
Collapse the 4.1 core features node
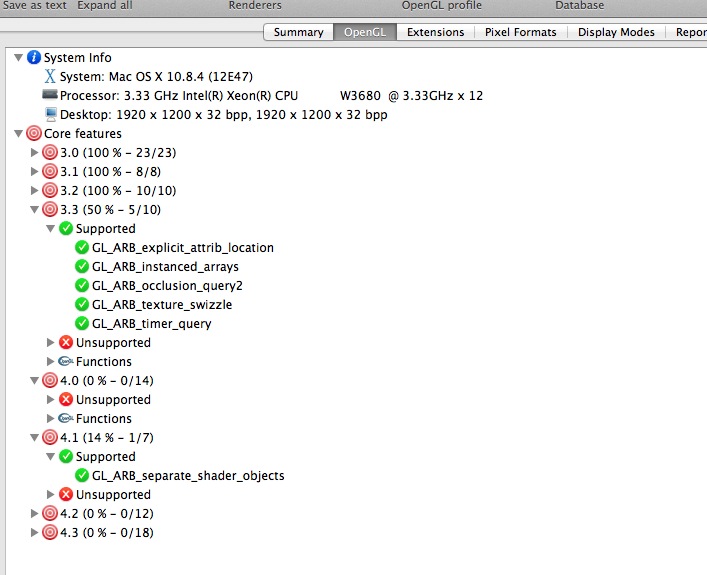coord(34,437)
